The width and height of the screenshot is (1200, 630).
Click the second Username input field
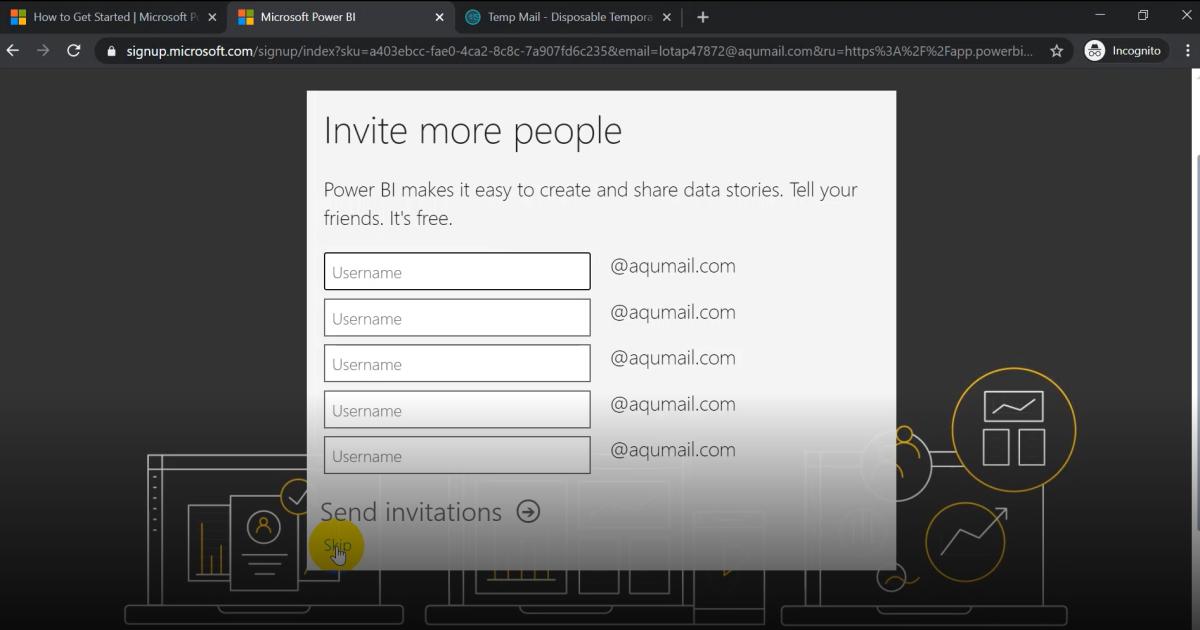pos(456,317)
